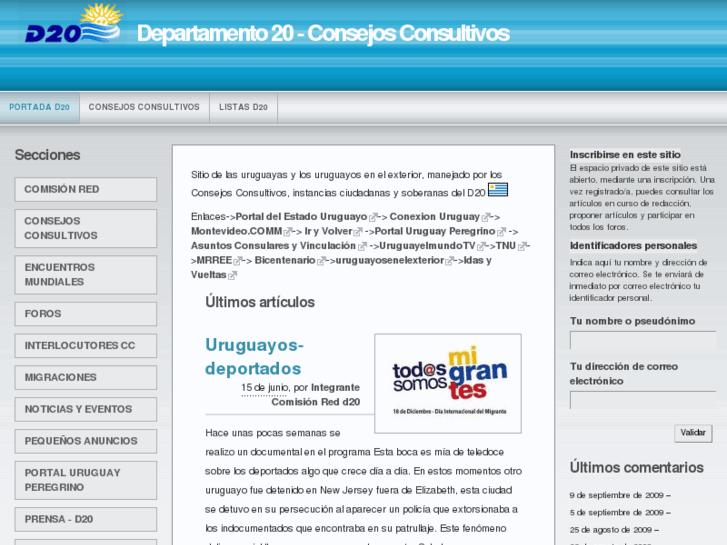Click the Últimos comentarios heading
This screenshot has width=727, height=545.
tap(637, 468)
